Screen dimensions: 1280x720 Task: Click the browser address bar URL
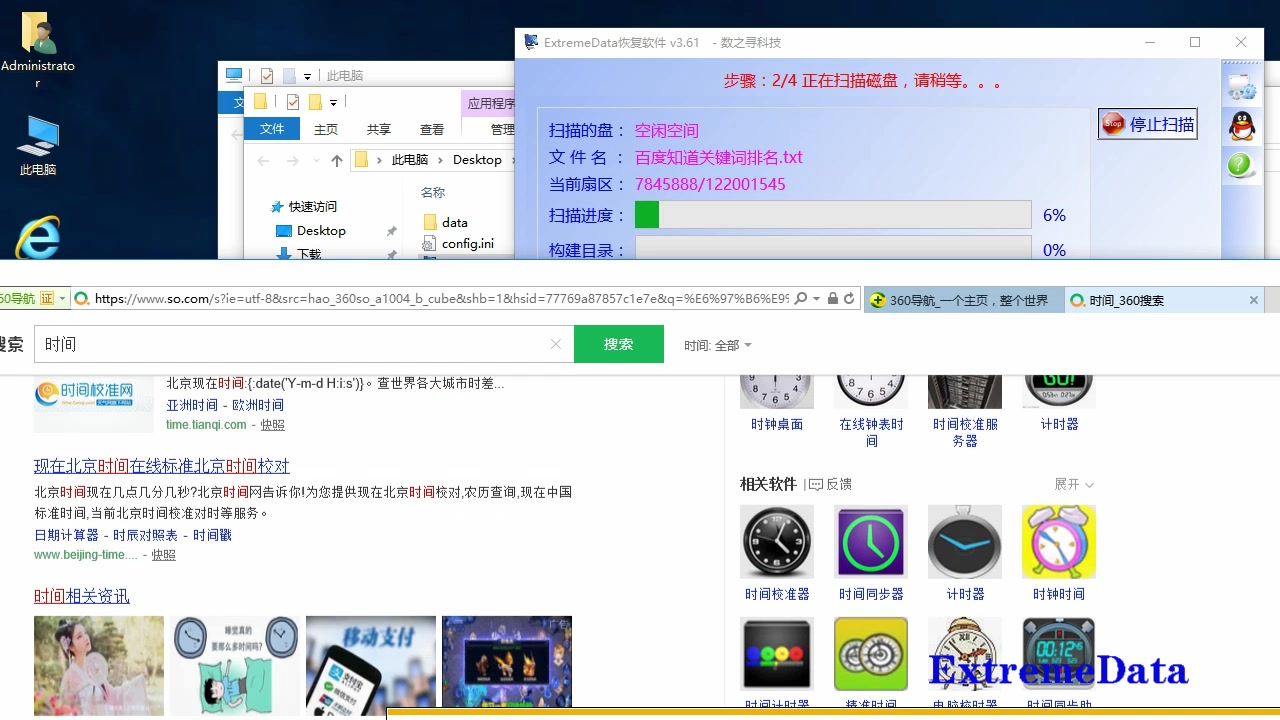(441, 299)
